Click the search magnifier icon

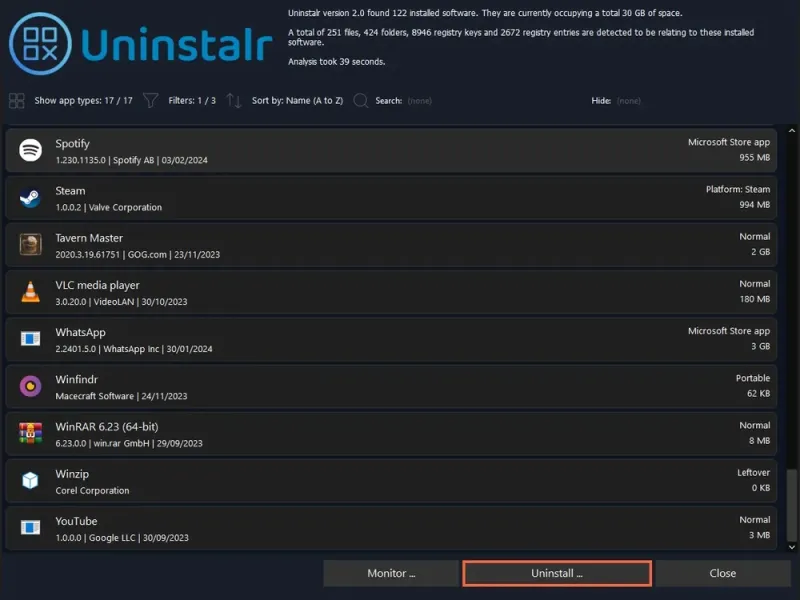pos(361,101)
